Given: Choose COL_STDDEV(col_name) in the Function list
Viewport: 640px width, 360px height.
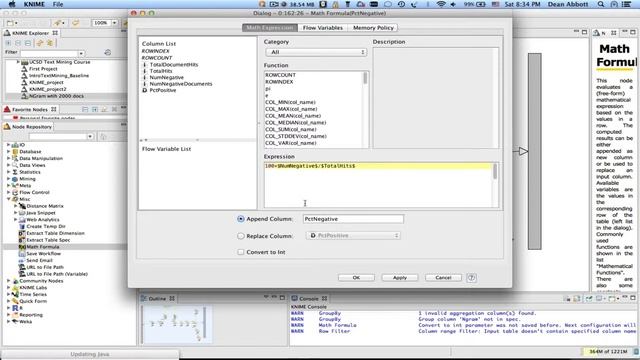Looking at the screenshot, I should (x=296, y=136).
